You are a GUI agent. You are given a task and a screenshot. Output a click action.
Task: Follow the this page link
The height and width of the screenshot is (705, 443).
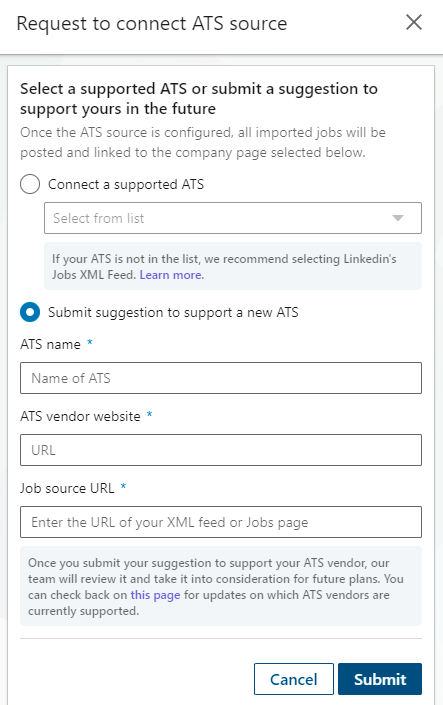click(155, 595)
